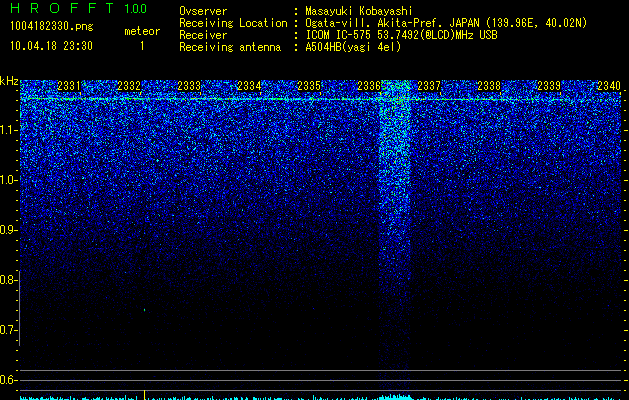Image resolution: width=629 pixels, height=400 pixels.
Task: Click the meteor count value 1
Action: [142, 46]
